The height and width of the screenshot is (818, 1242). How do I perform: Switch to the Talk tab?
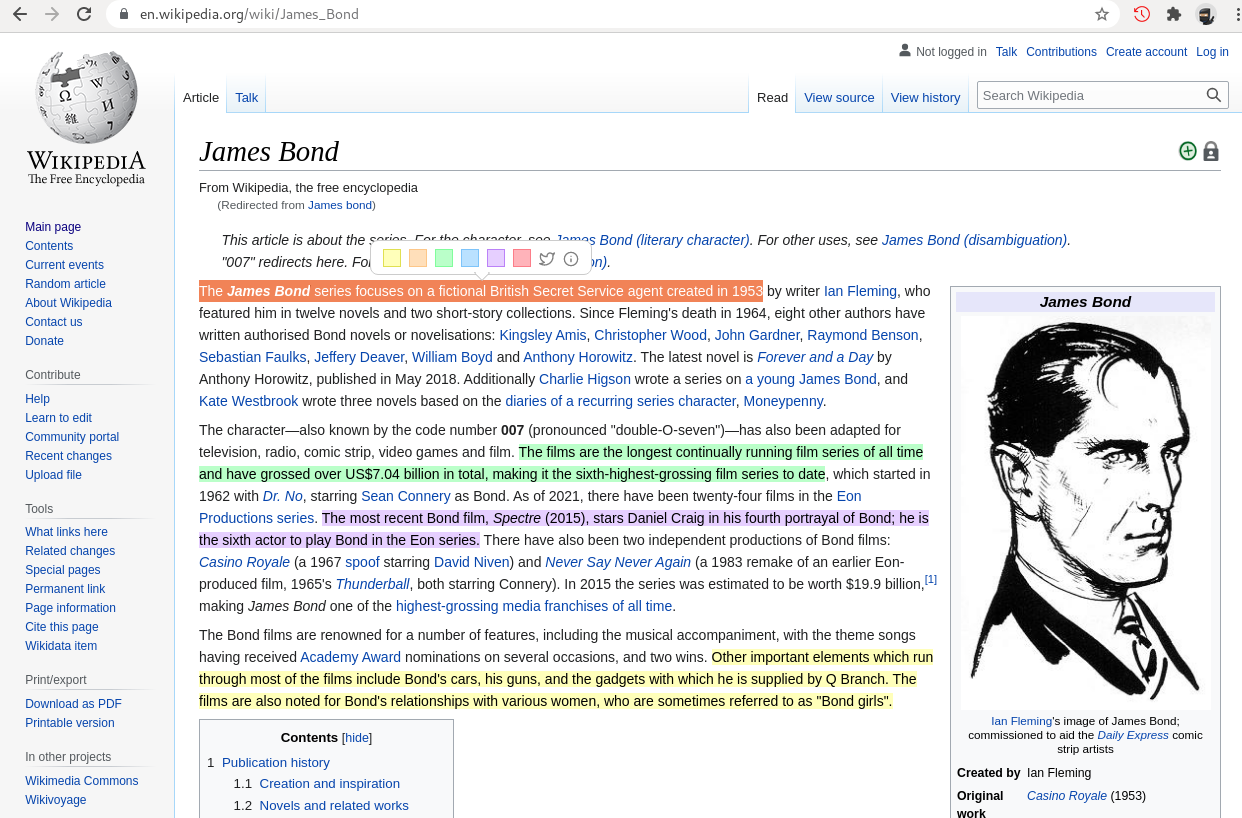tap(247, 97)
